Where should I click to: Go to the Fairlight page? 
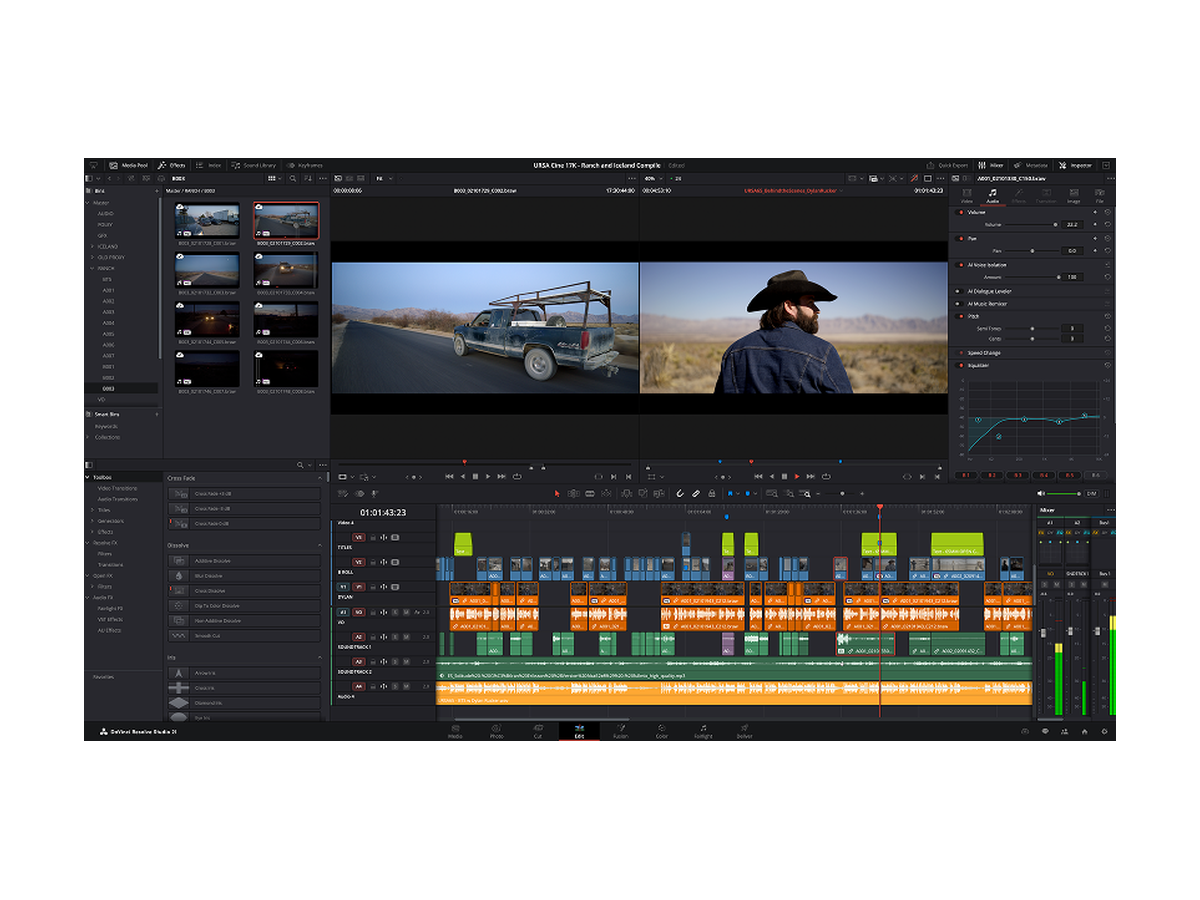(703, 730)
